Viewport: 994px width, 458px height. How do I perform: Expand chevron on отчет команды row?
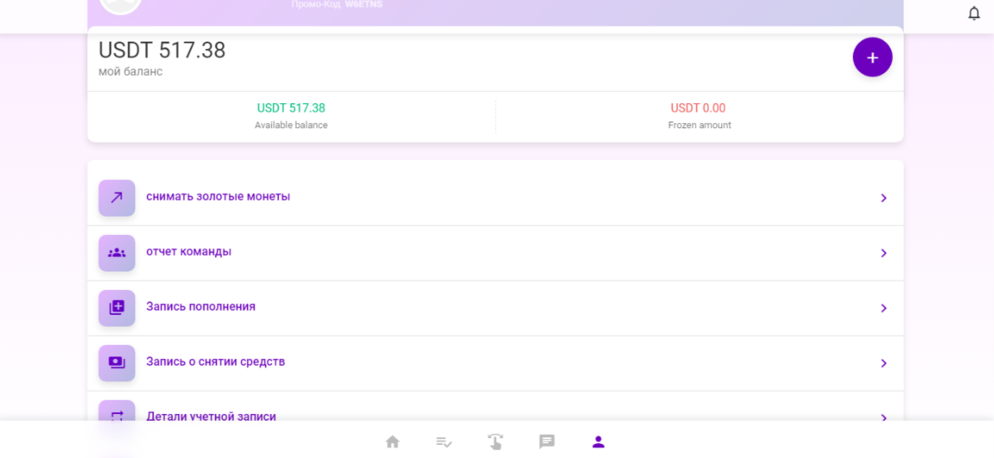pyautogui.click(x=884, y=253)
